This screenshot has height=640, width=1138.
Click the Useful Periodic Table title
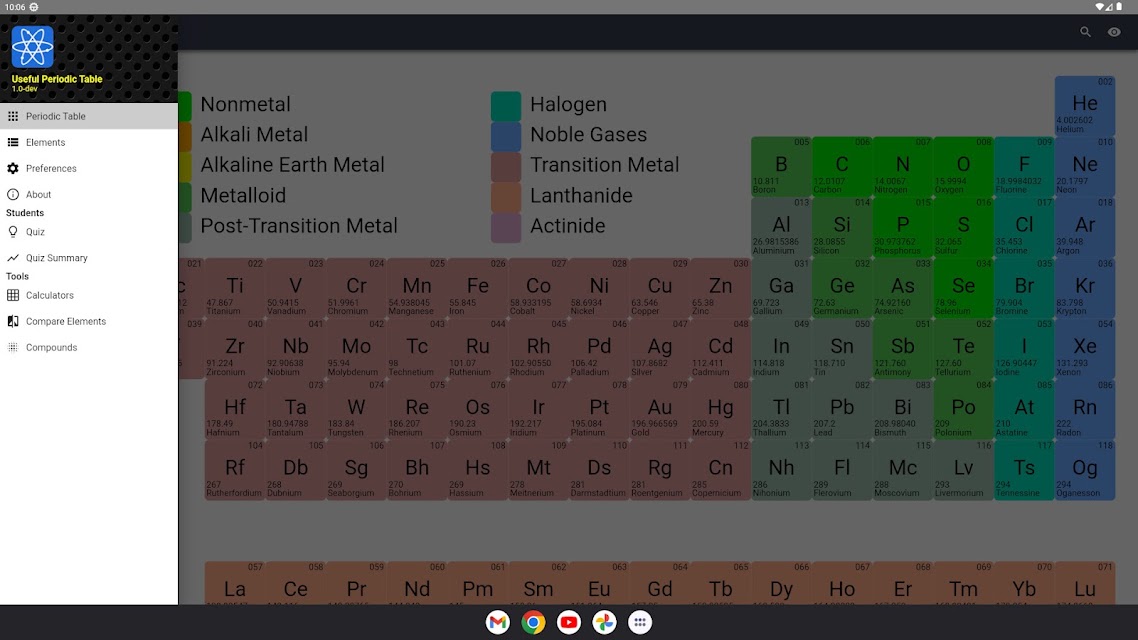click(57, 79)
